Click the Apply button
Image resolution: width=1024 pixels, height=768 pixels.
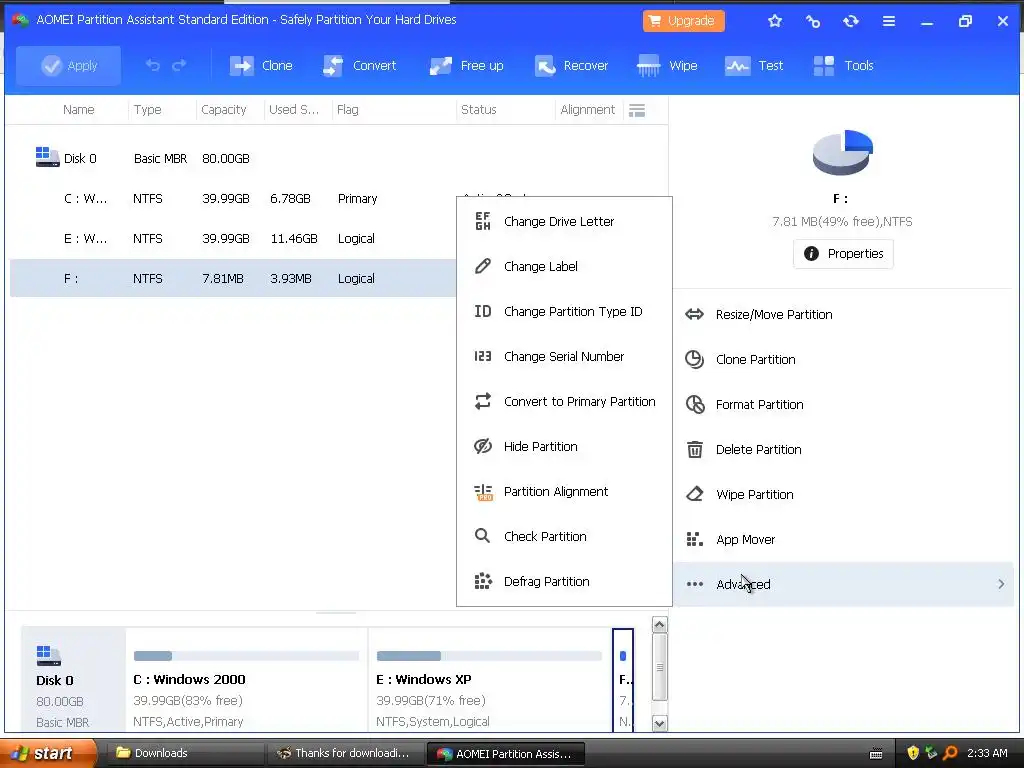click(69, 66)
